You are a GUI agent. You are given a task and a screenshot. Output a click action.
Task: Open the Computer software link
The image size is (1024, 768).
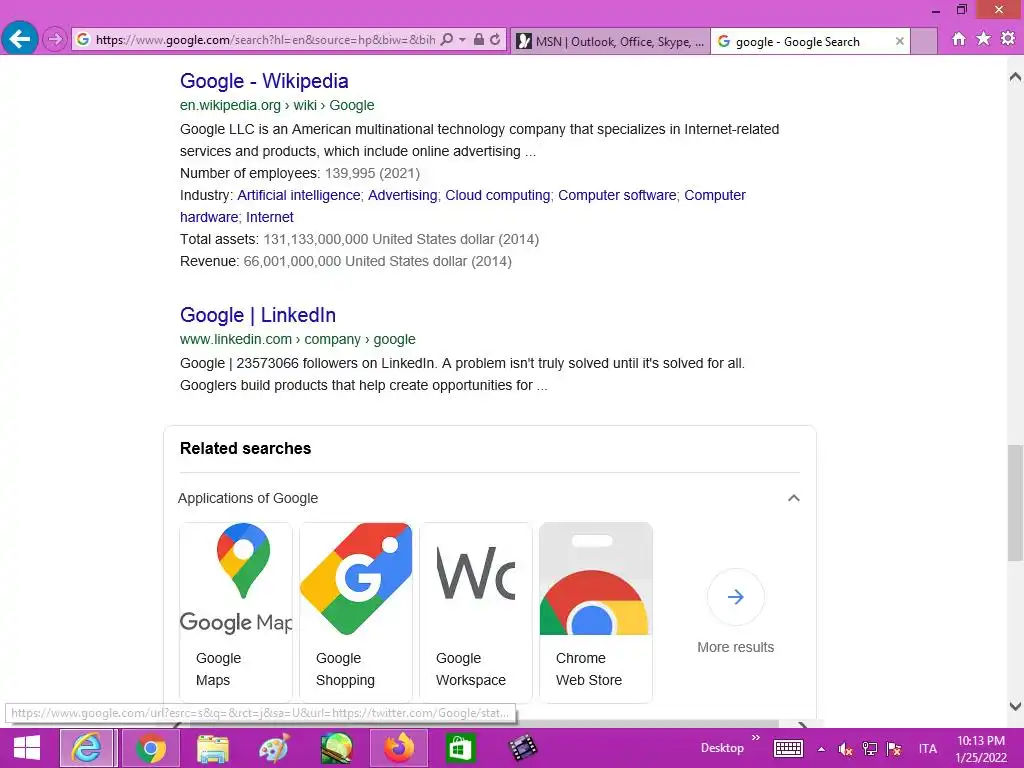point(617,195)
